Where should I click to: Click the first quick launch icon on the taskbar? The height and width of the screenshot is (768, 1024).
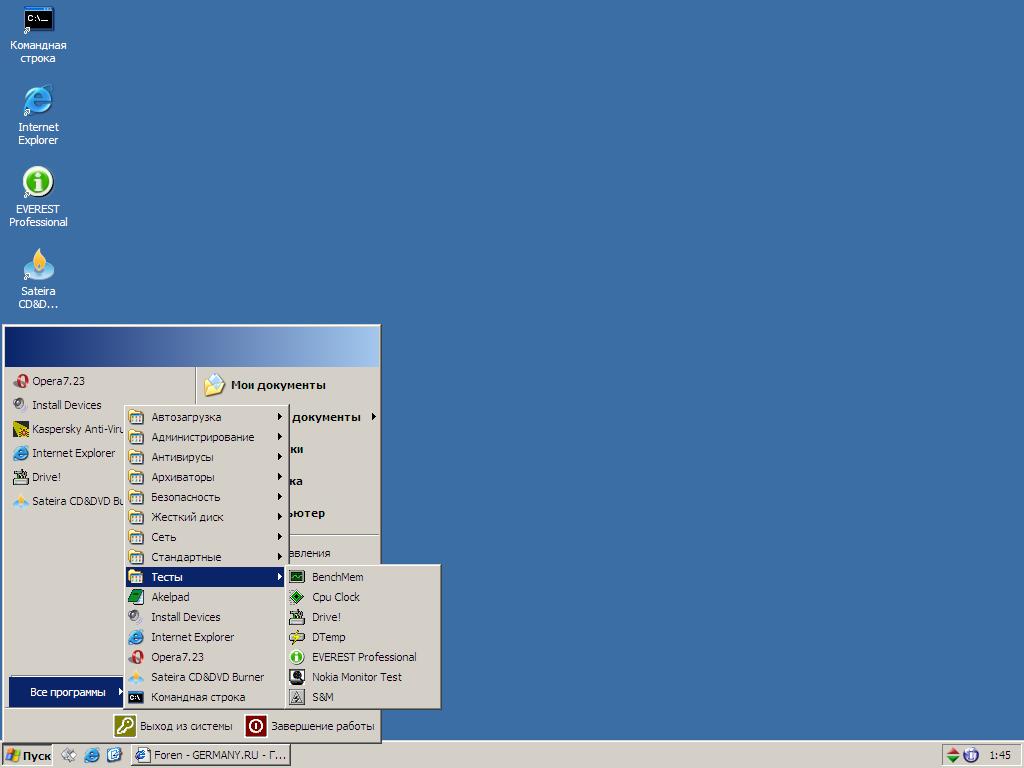pyautogui.click(x=69, y=755)
